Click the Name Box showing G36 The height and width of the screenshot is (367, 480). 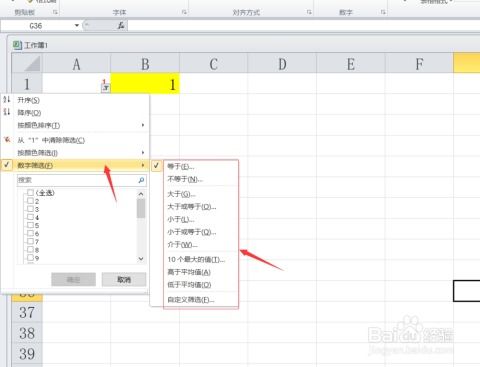pyautogui.click(x=36, y=25)
